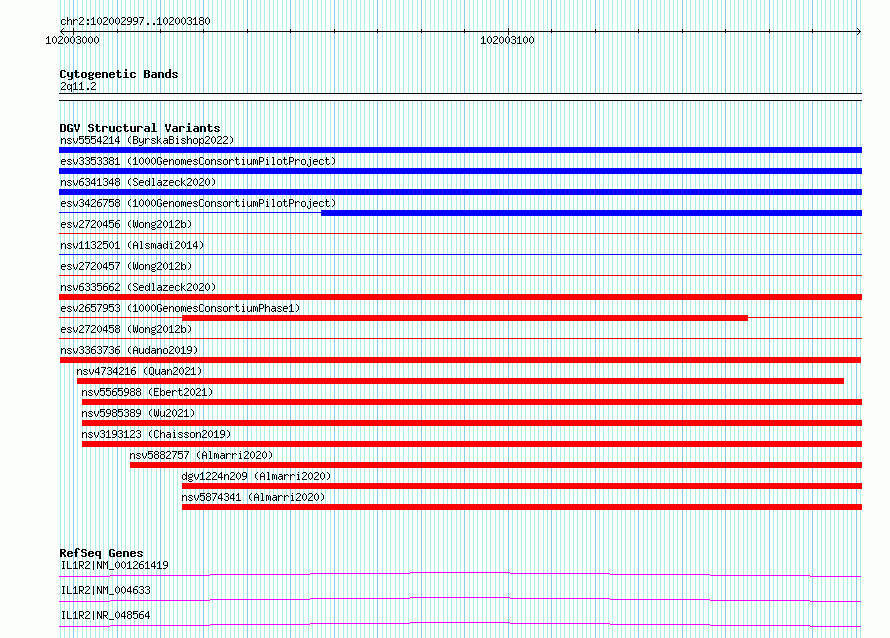Image resolution: width=890 pixels, height=638 pixels.
Task: Click the 102003100 ruler coordinate
Action: pos(507,40)
